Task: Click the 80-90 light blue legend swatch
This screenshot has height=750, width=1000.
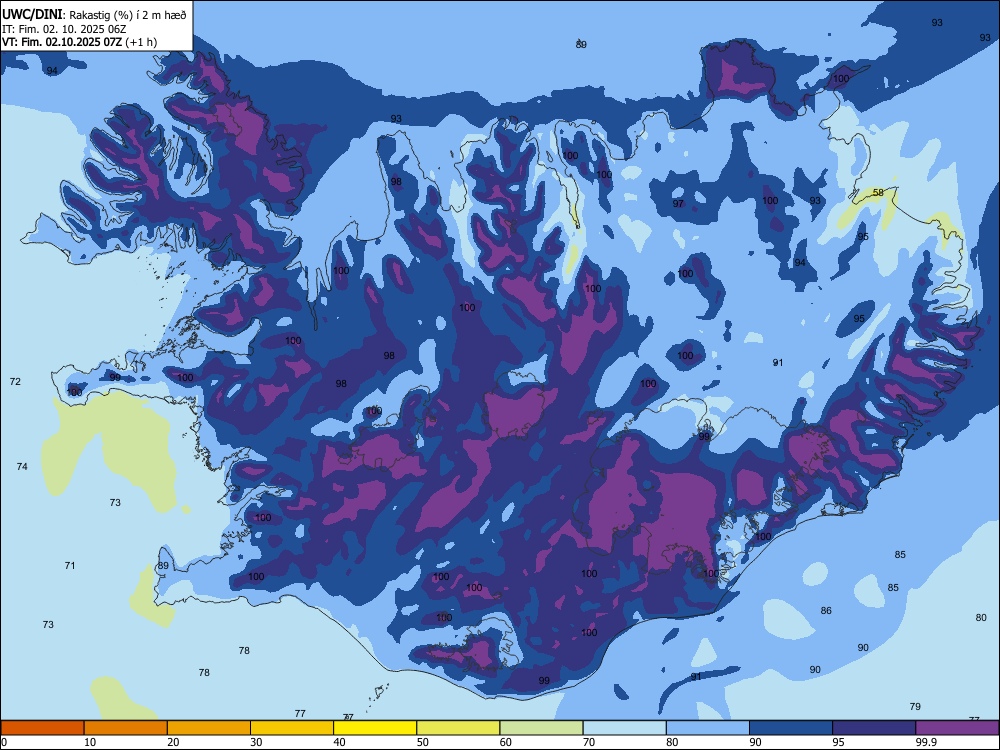Action: (x=708, y=728)
